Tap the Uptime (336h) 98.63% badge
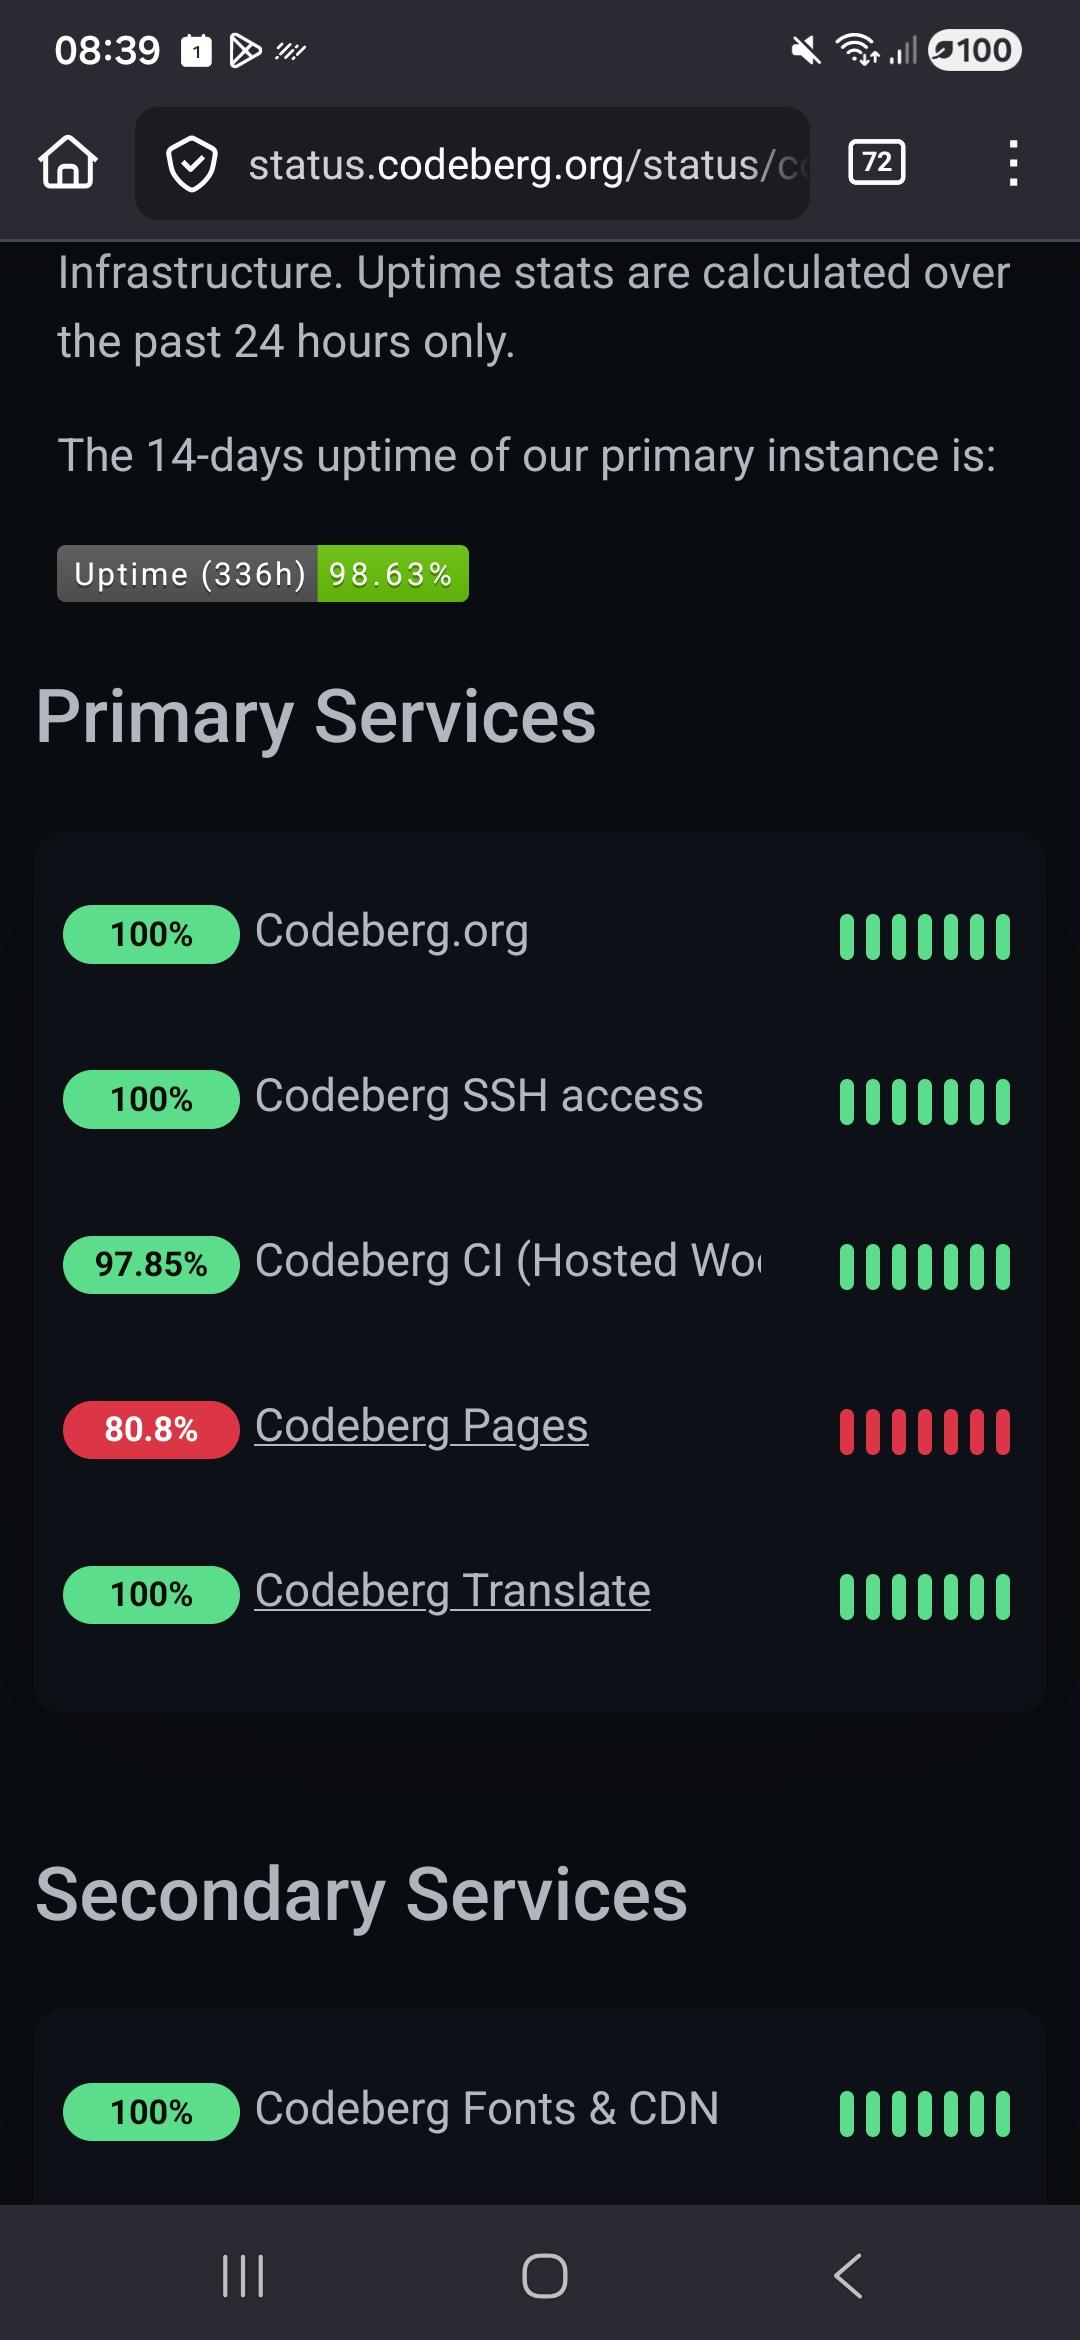1080x2340 pixels. coord(263,574)
